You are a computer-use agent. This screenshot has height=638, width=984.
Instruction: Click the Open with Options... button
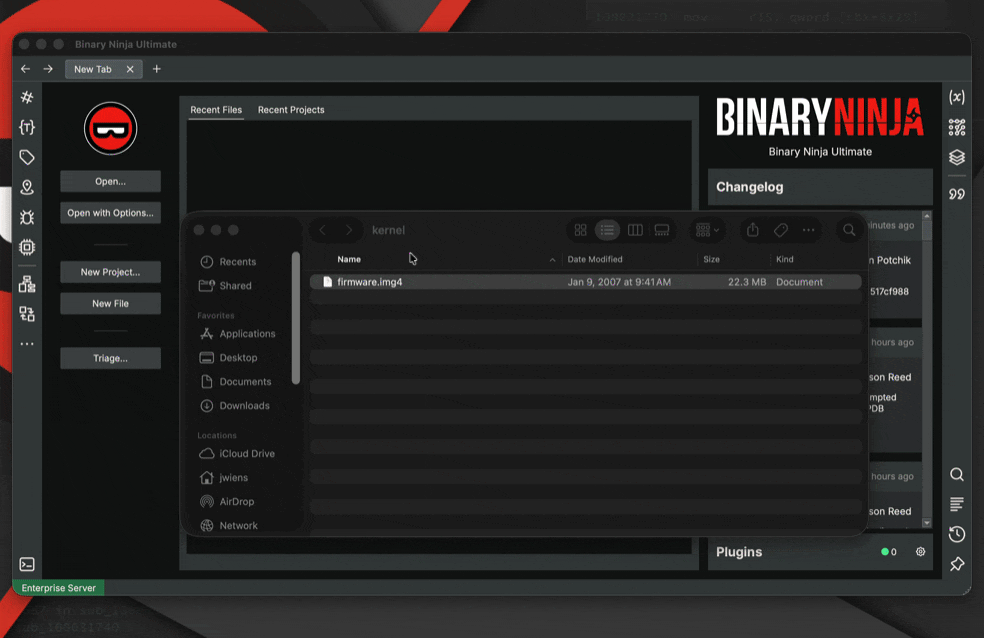point(110,213)
